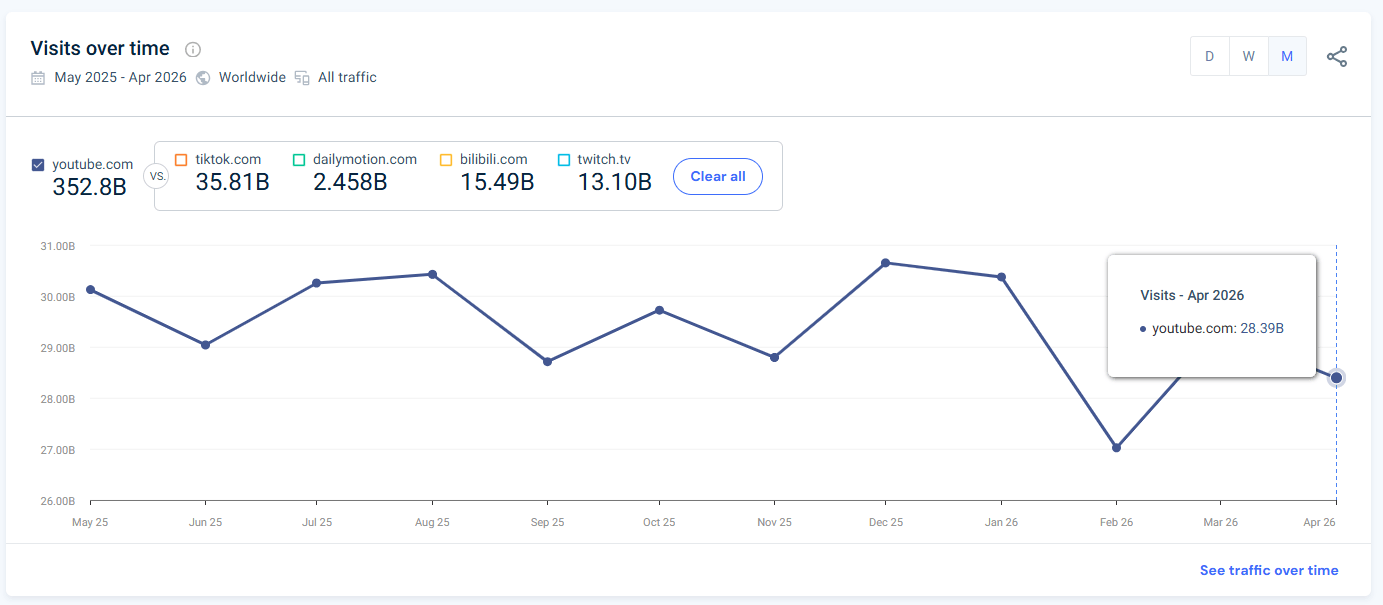Click the highlighted Apr 26 data point
Viewport: 1383px width, 605px height.
coord(1336,378)
